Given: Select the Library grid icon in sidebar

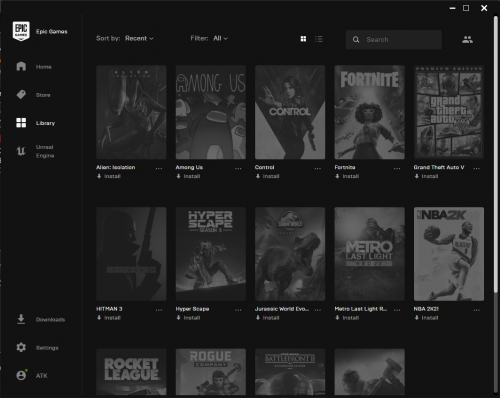Looking at the screenshot, I should coord(21,123).
